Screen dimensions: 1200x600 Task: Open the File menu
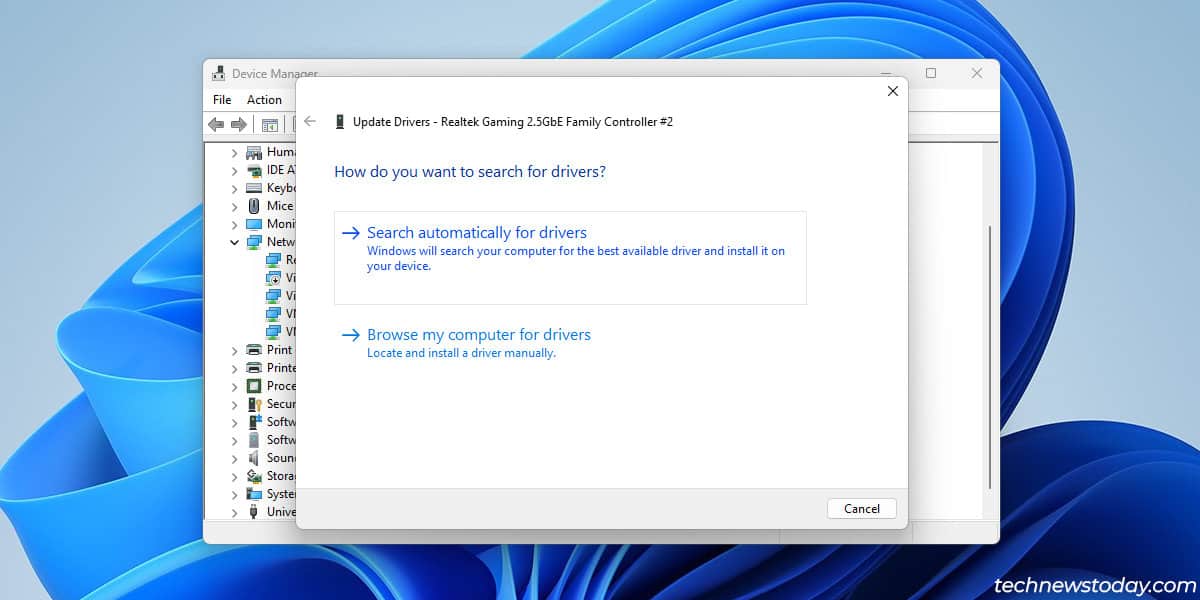click(222, 100)
